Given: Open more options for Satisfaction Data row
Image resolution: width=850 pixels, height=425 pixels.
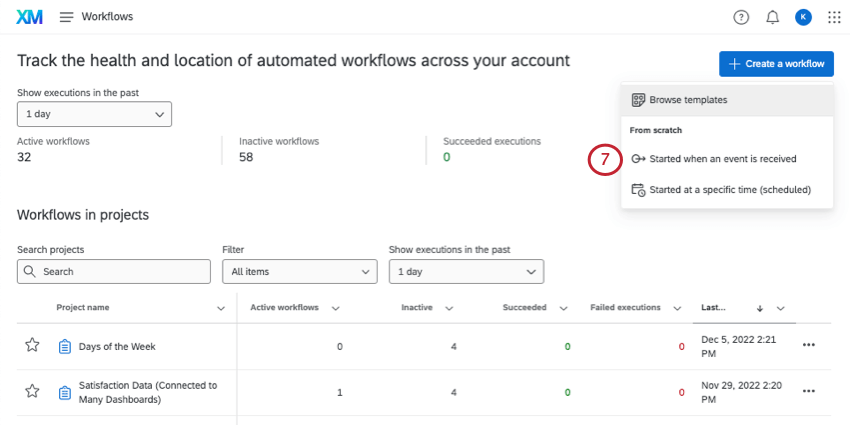Looking at the screenshot, I should (809, 392).
